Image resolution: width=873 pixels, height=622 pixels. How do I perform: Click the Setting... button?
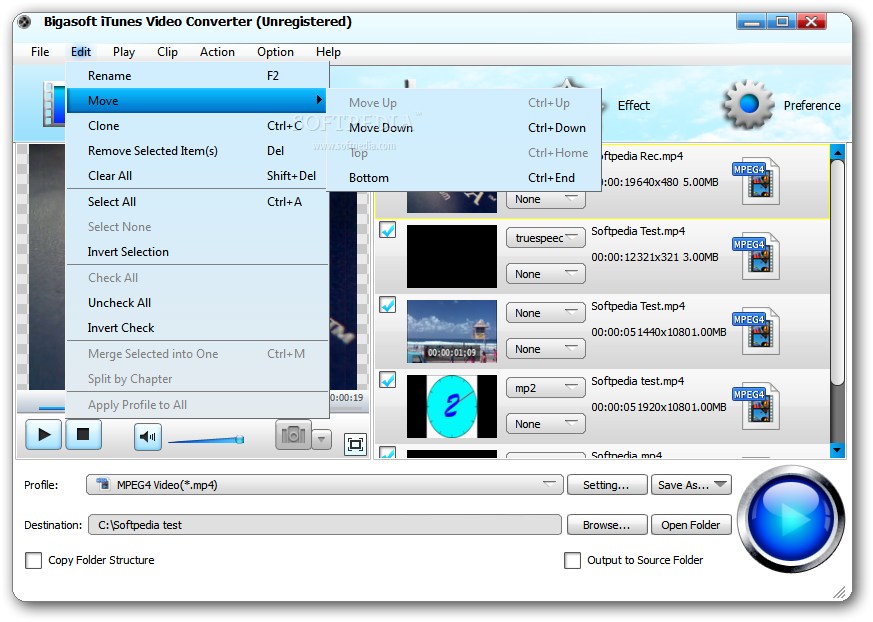(607, 485)
